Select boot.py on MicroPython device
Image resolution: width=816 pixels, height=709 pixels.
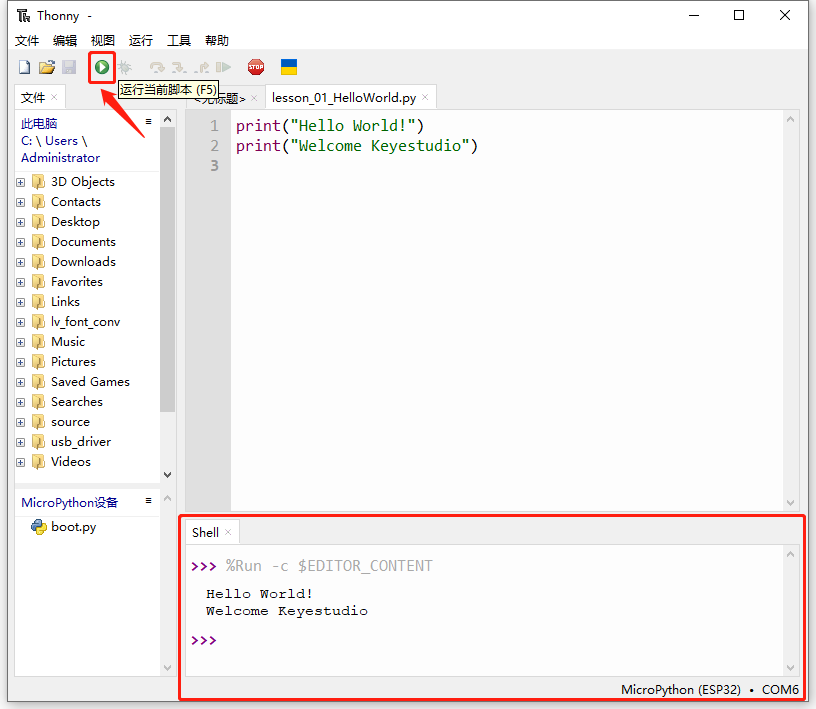point(73,527)
